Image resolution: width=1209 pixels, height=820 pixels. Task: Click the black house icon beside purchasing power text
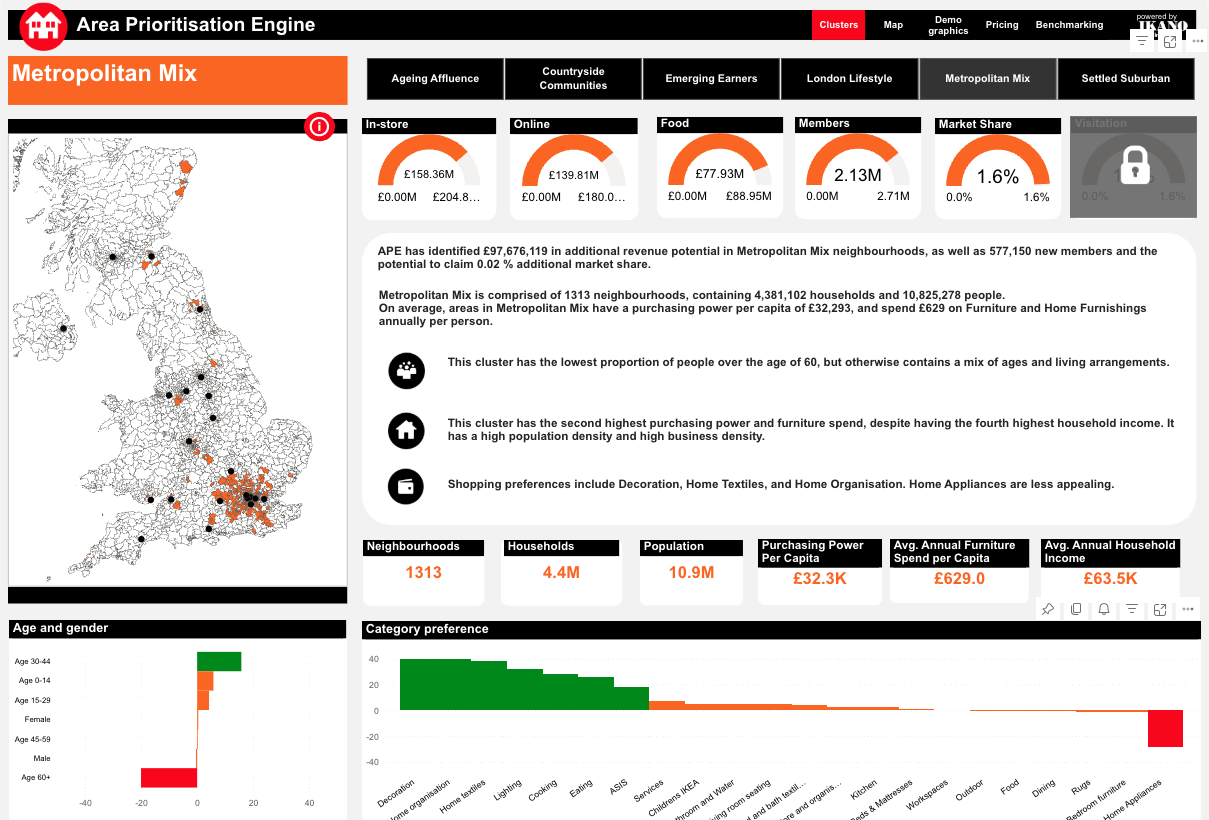[406, 430]
